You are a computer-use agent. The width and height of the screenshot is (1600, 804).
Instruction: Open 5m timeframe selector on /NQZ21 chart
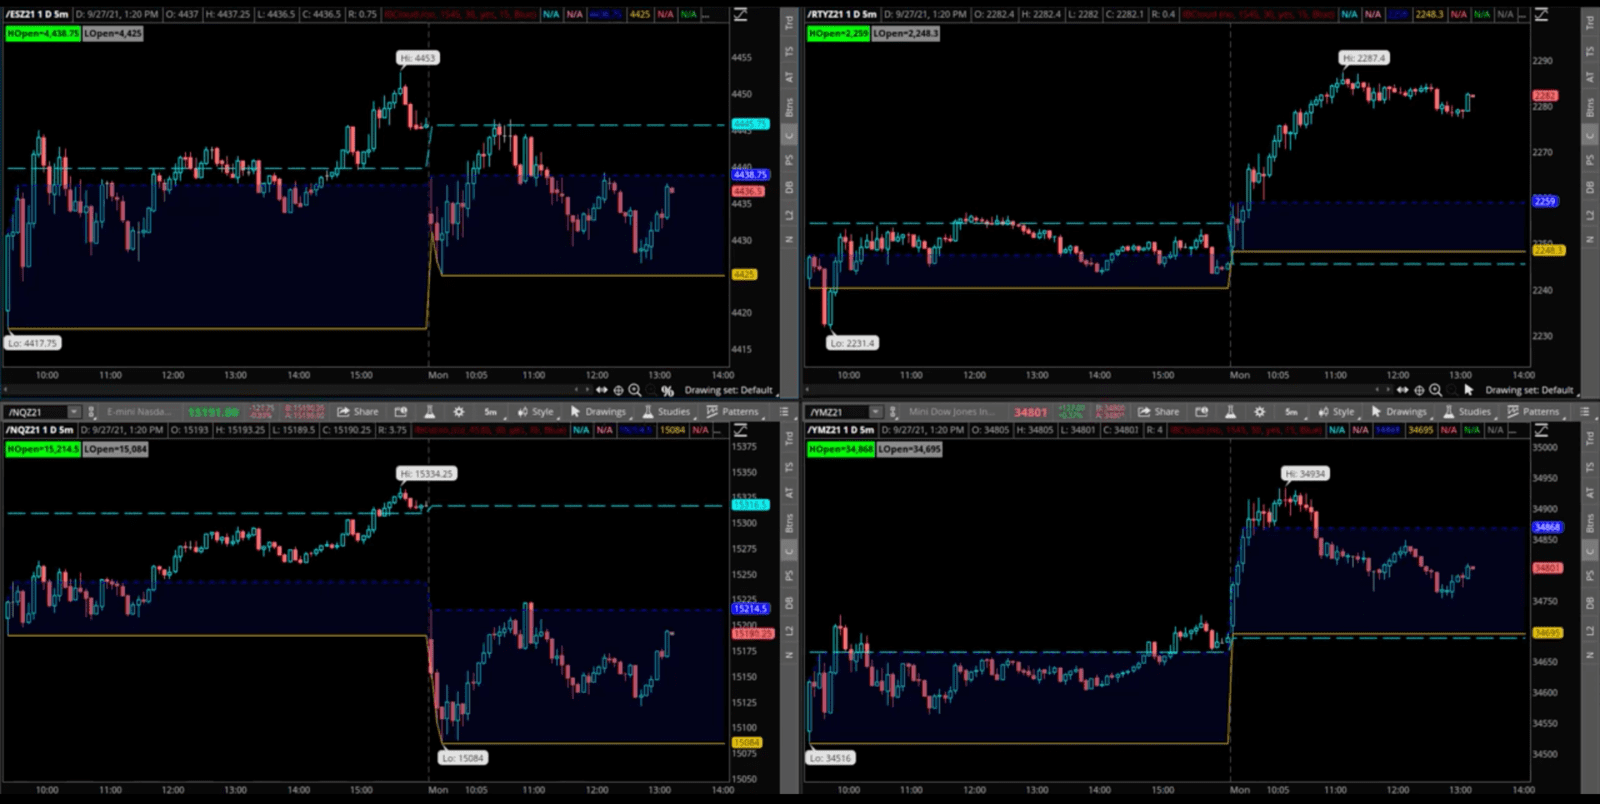point(491,412)
